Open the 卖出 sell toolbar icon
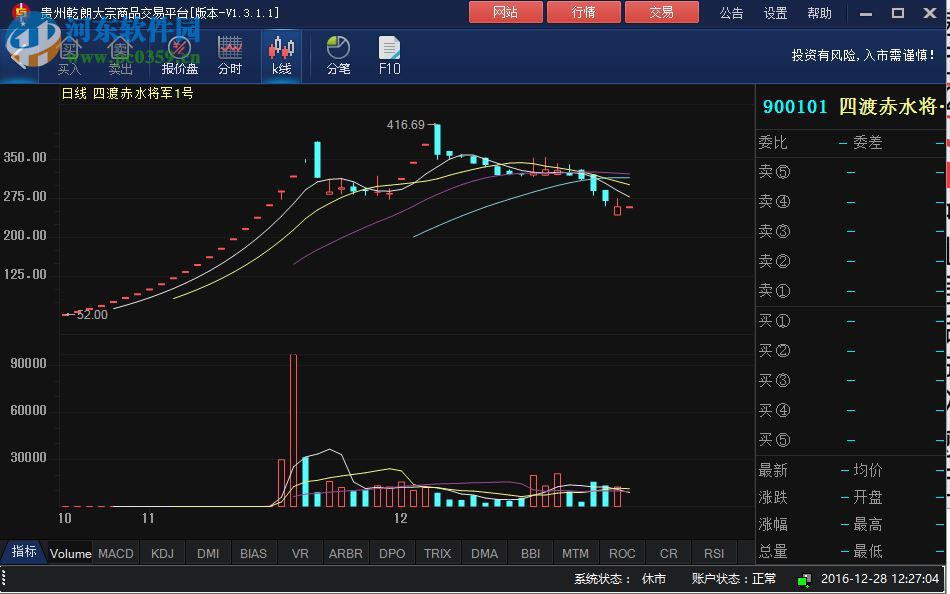The image size is (950, 594). pos(121,55)
